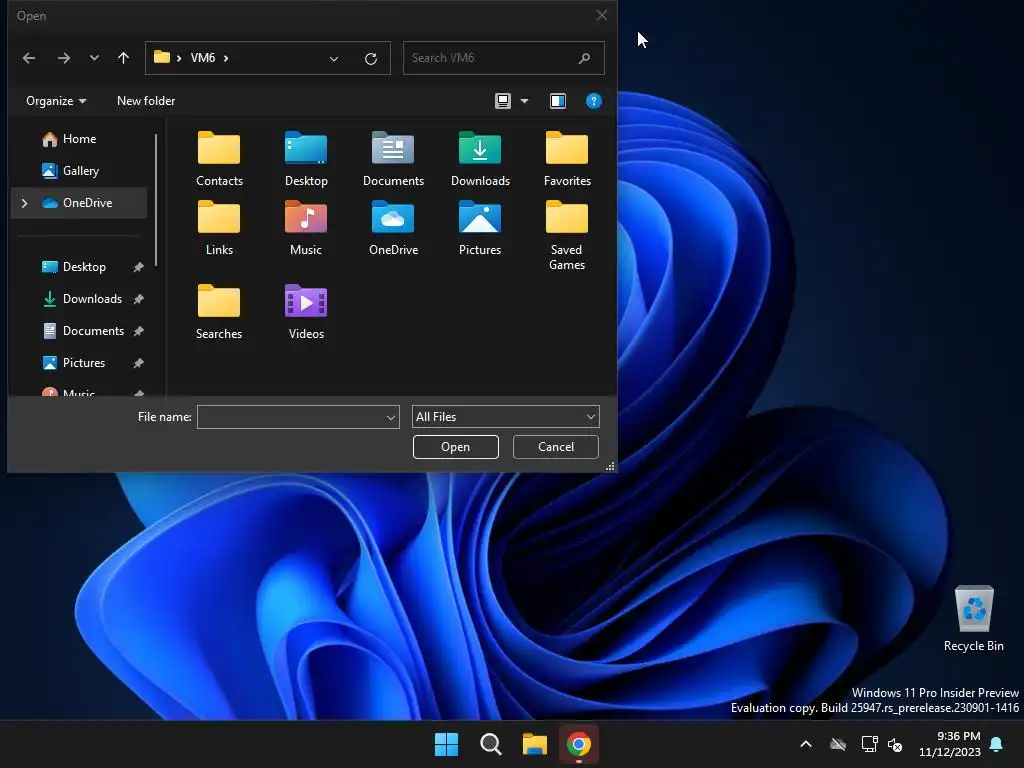This screenshot has height=768, width=1024.
Task: Click the Open button
Action: [456, 447]
